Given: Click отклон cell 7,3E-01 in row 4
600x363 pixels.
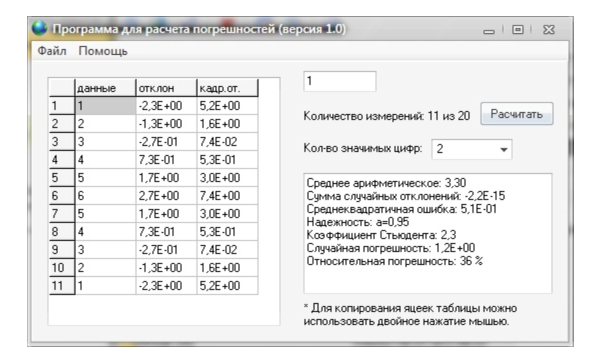Looking at the screenshot, I should pos(166,160).
